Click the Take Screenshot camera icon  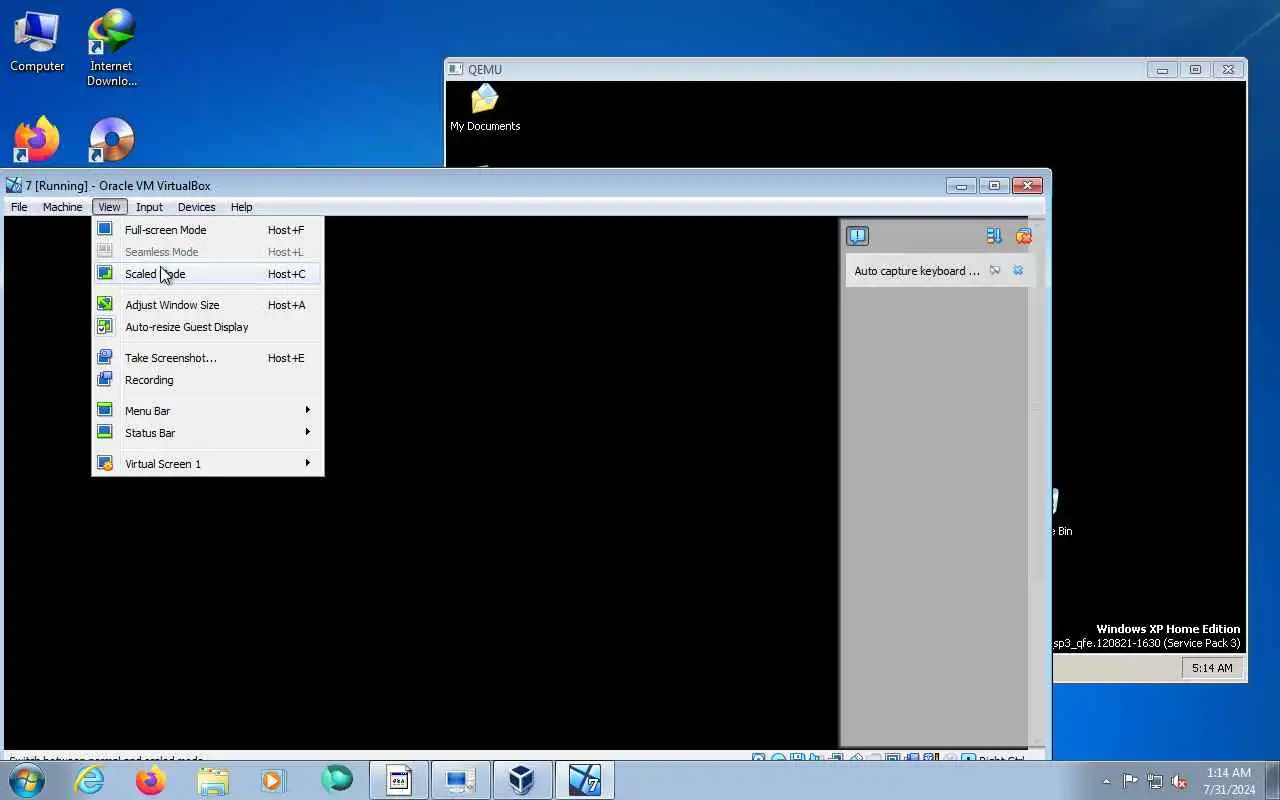pyautogui.click(x=104, y=357)
